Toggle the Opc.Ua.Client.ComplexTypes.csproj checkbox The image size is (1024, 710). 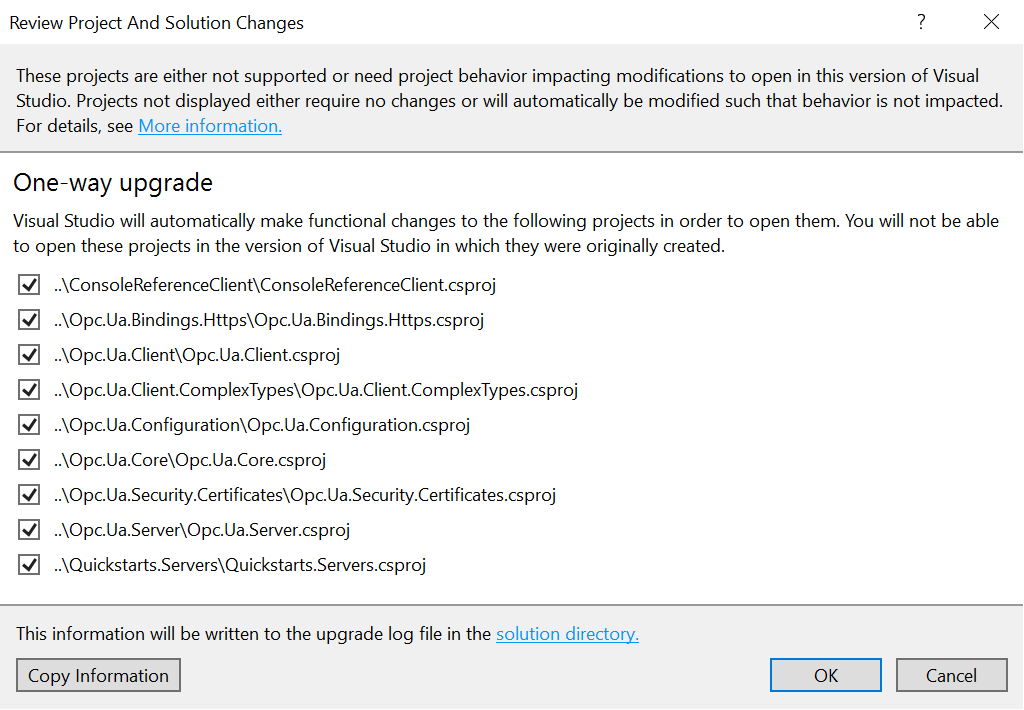[28, 389]
